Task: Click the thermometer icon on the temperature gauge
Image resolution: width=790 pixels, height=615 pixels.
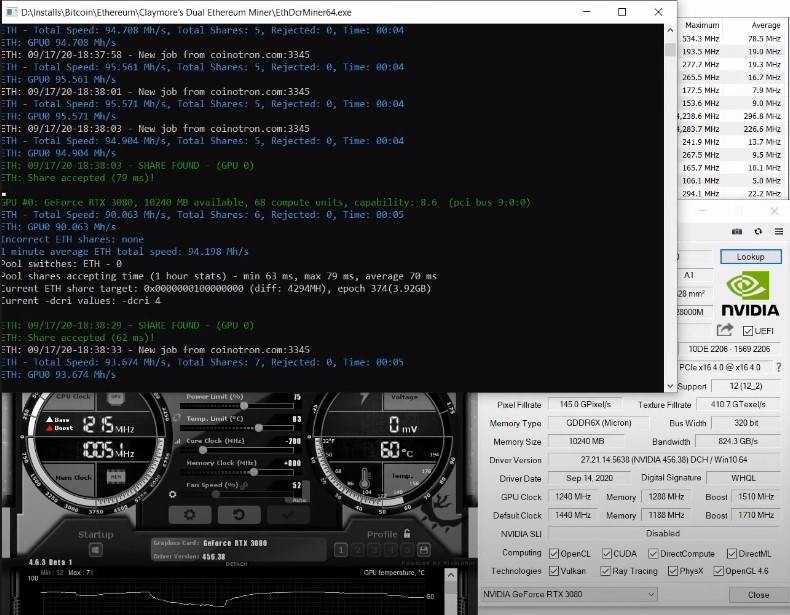Action: click(366, 479)
